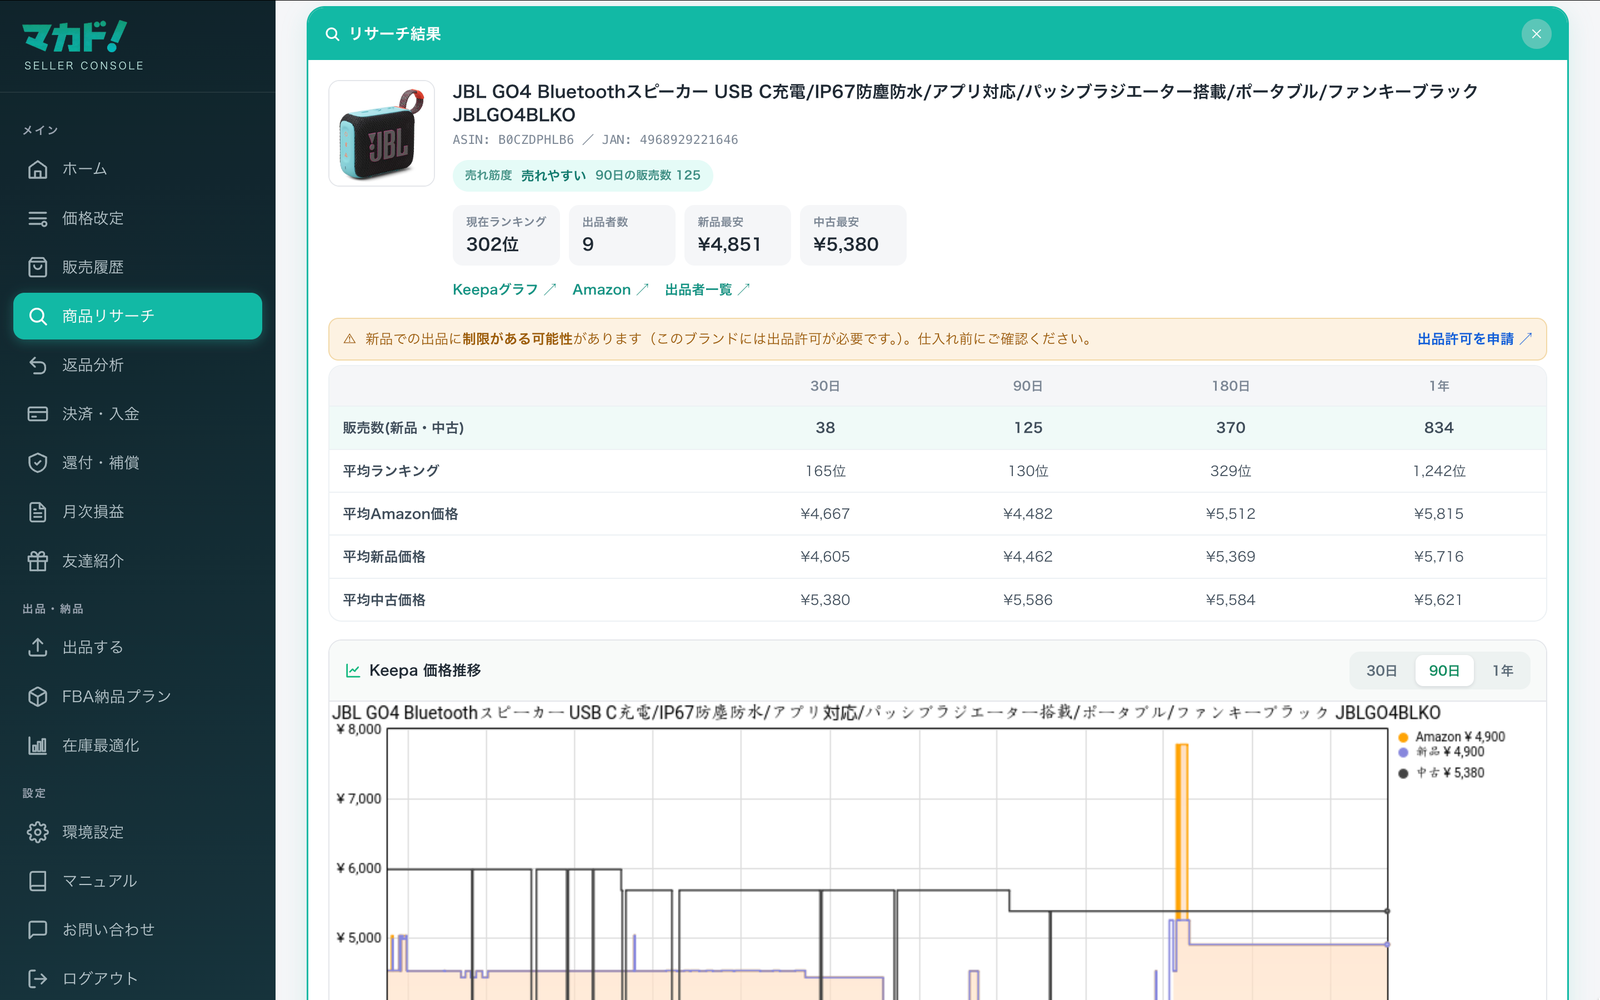The width and height of the screenshot is (1600, 1000).
Task: Switch Keepa chart to 30日
Action: click(x=1382, y=671)
